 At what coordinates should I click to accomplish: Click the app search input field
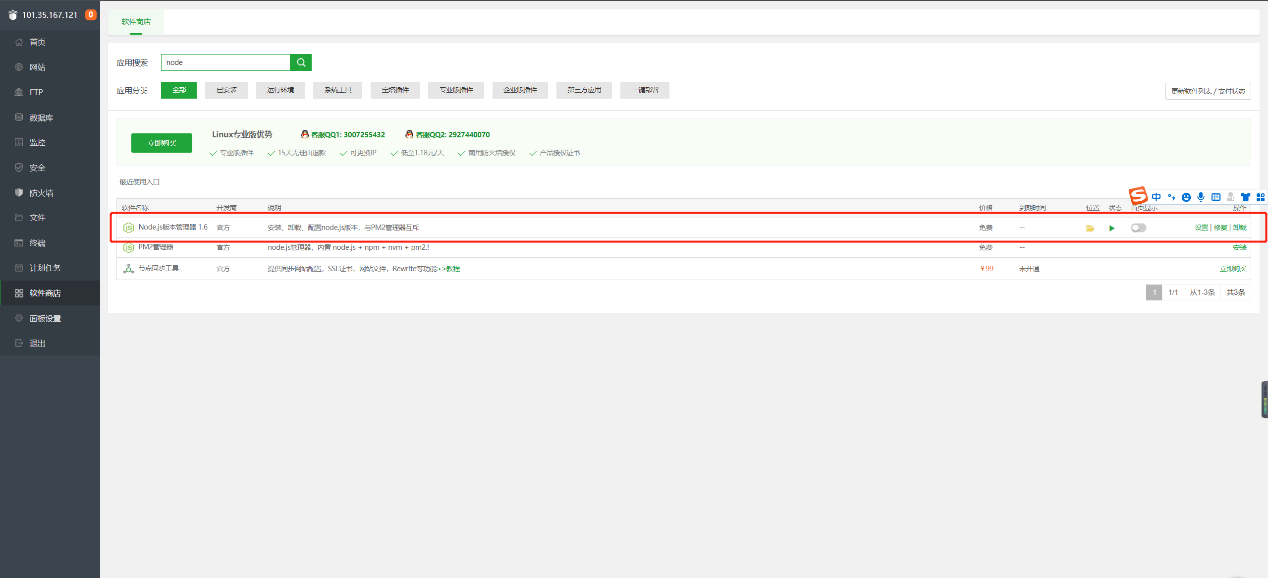click(225, 62)
